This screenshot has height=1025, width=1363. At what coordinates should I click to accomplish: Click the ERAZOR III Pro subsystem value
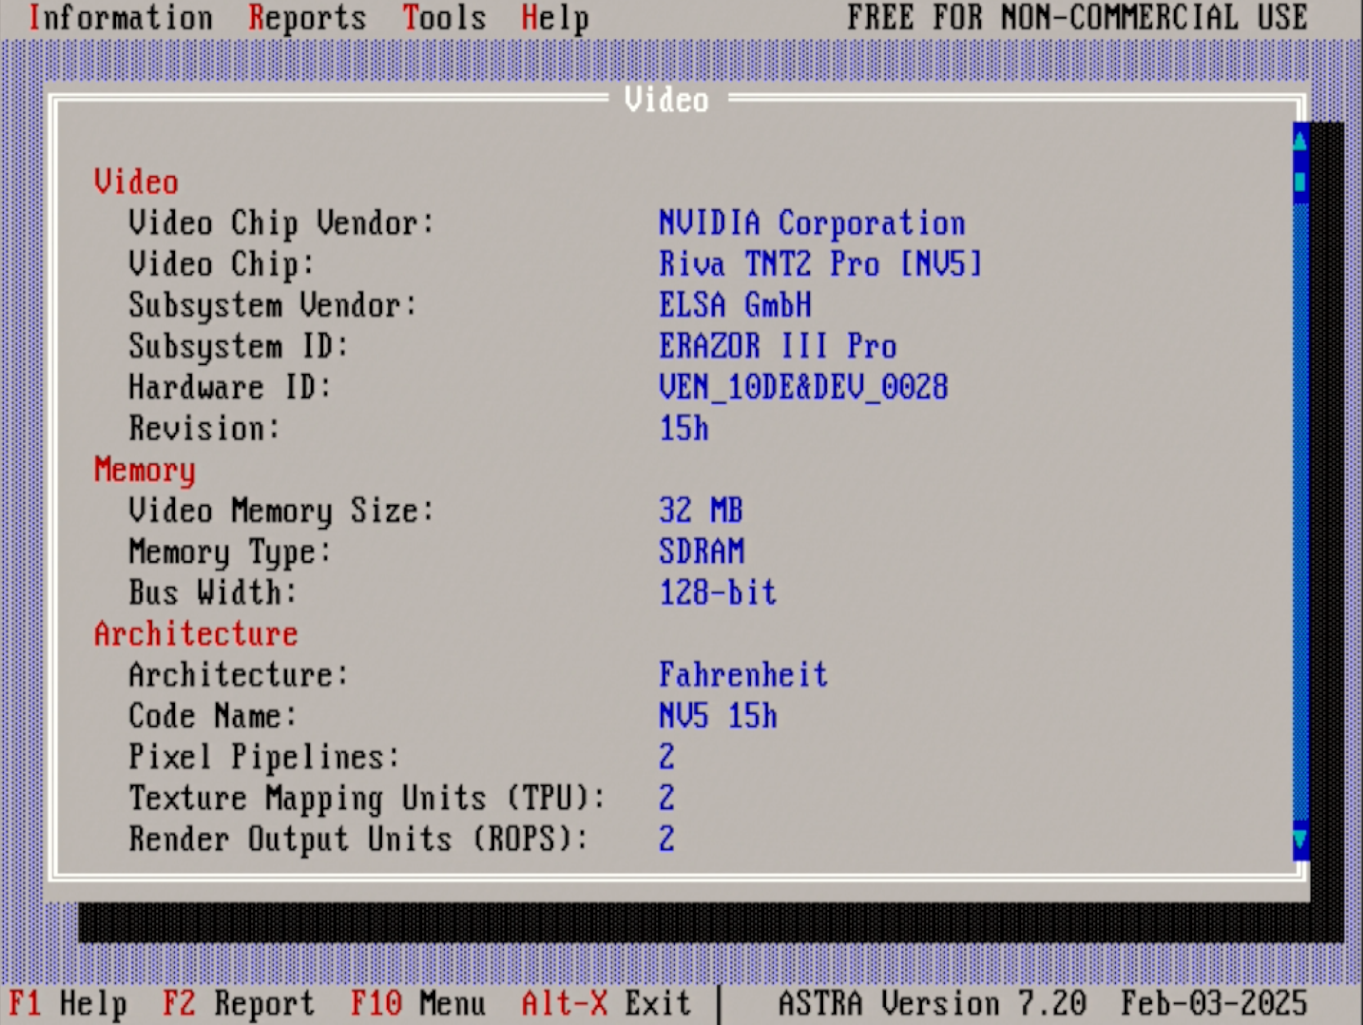[x=777, y=346]
